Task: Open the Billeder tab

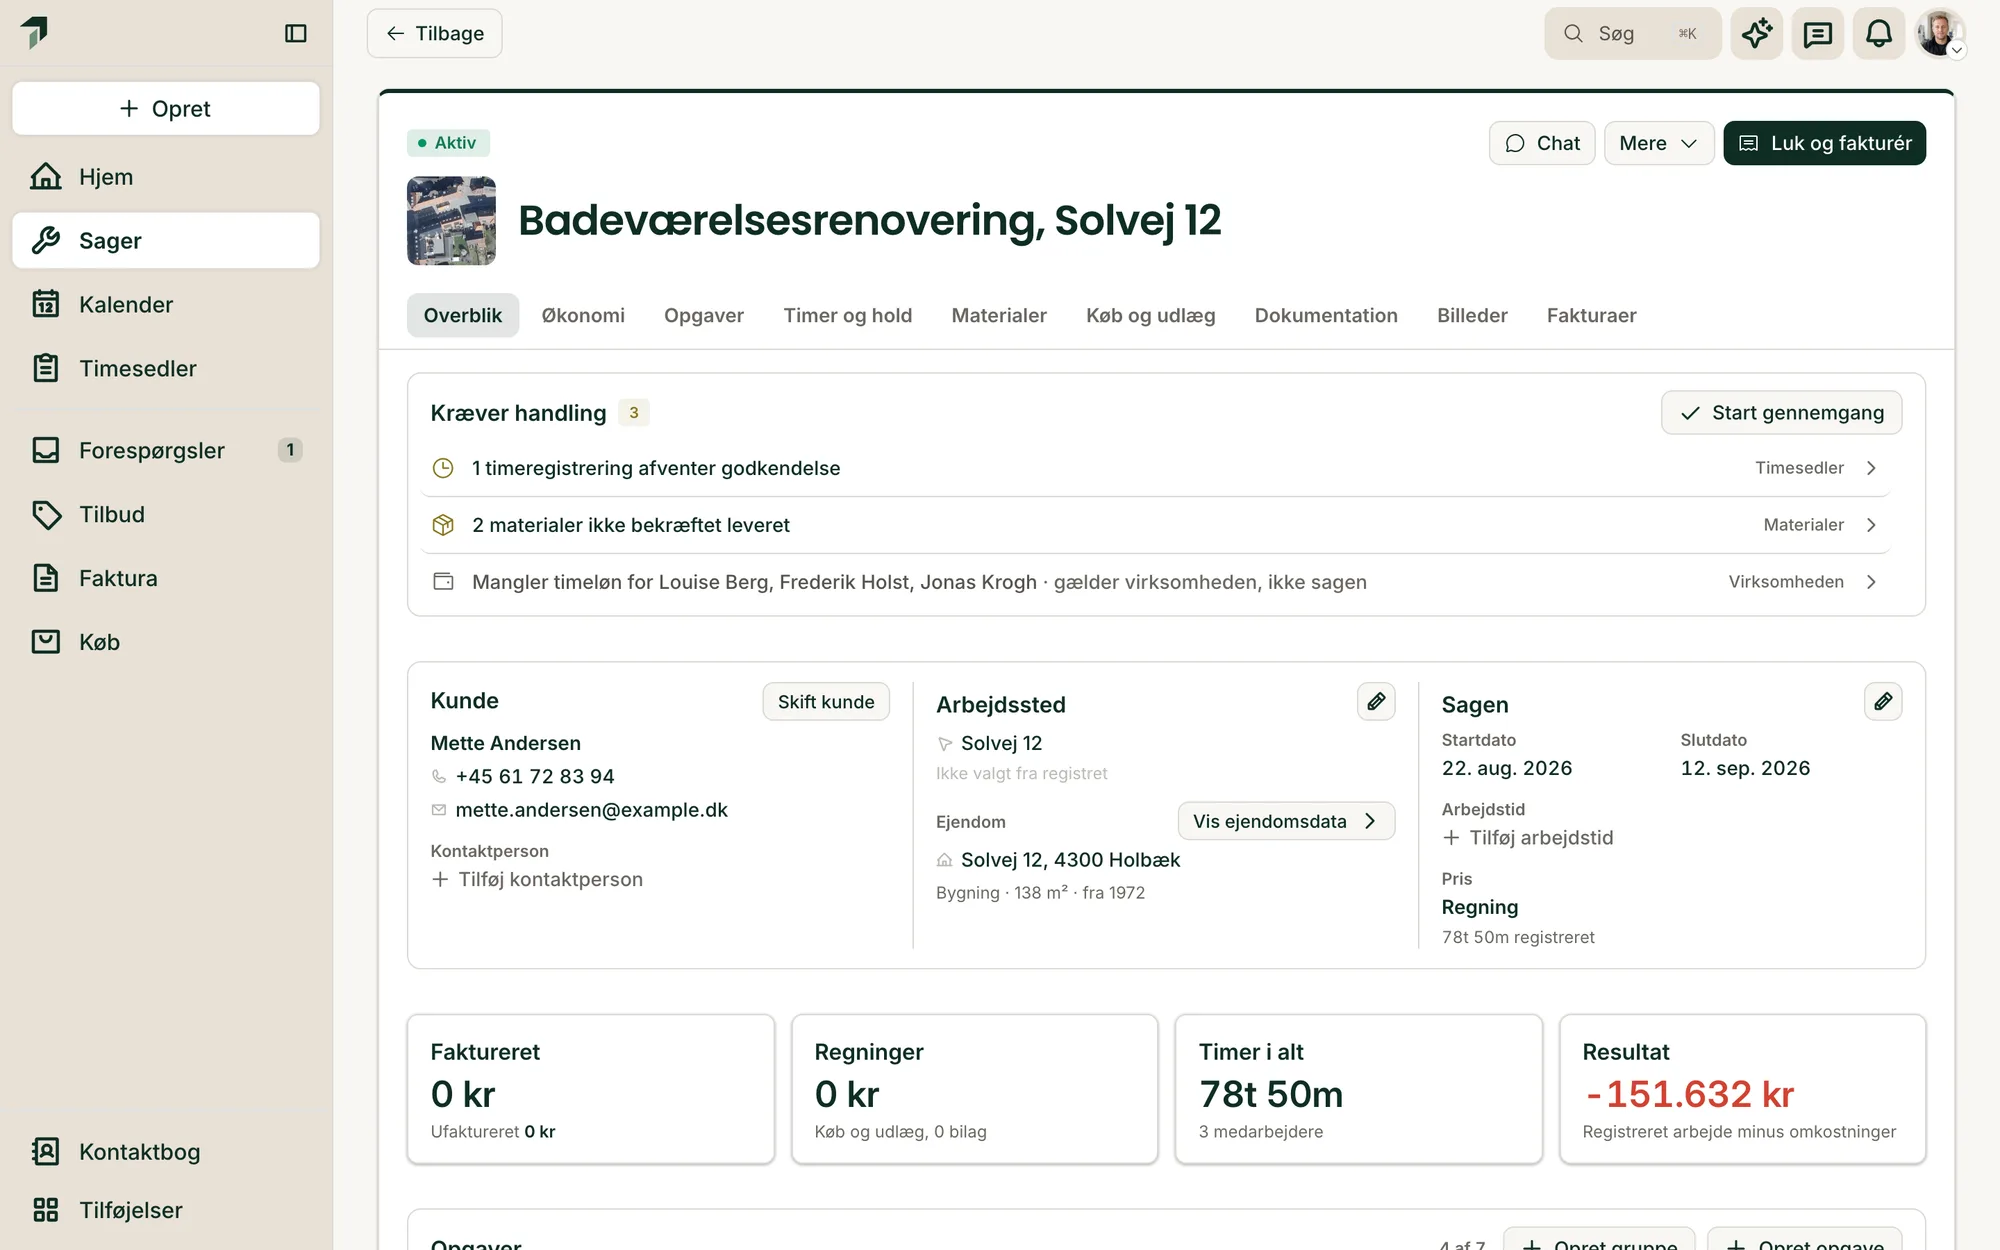Action: tap(1472, 316)
